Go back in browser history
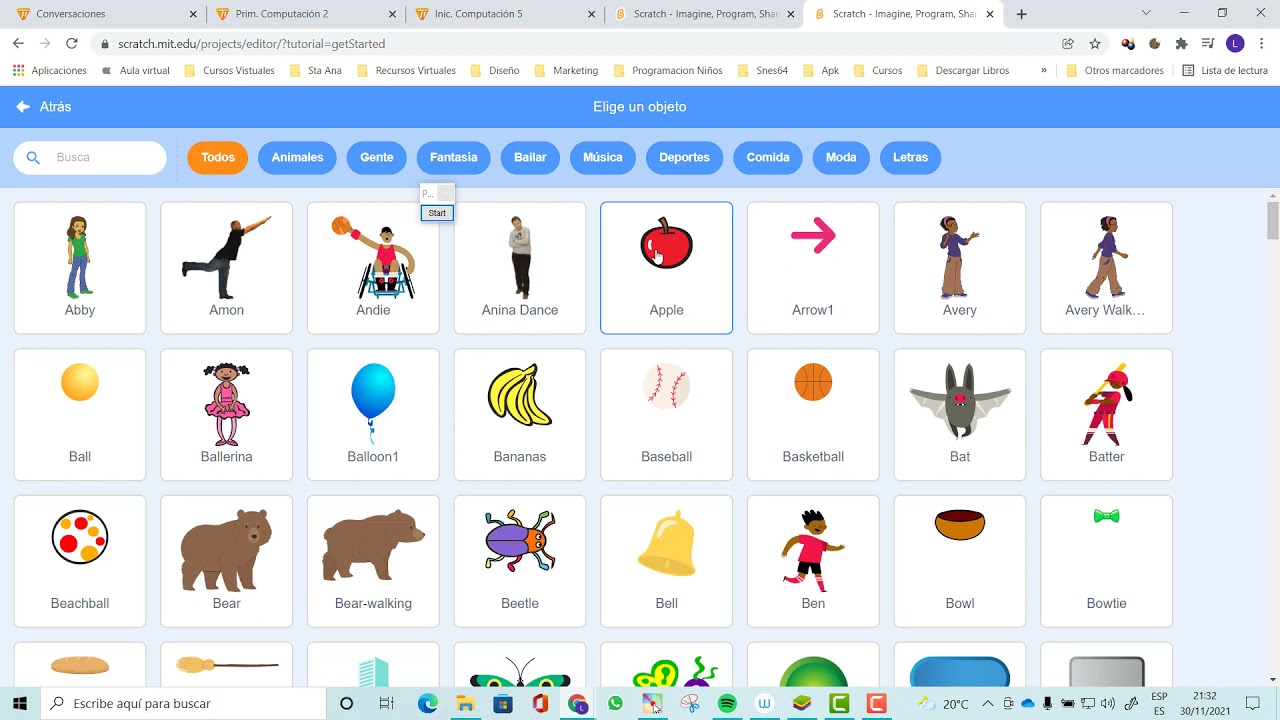The image size is (1280, 720). tap(18, 44)
